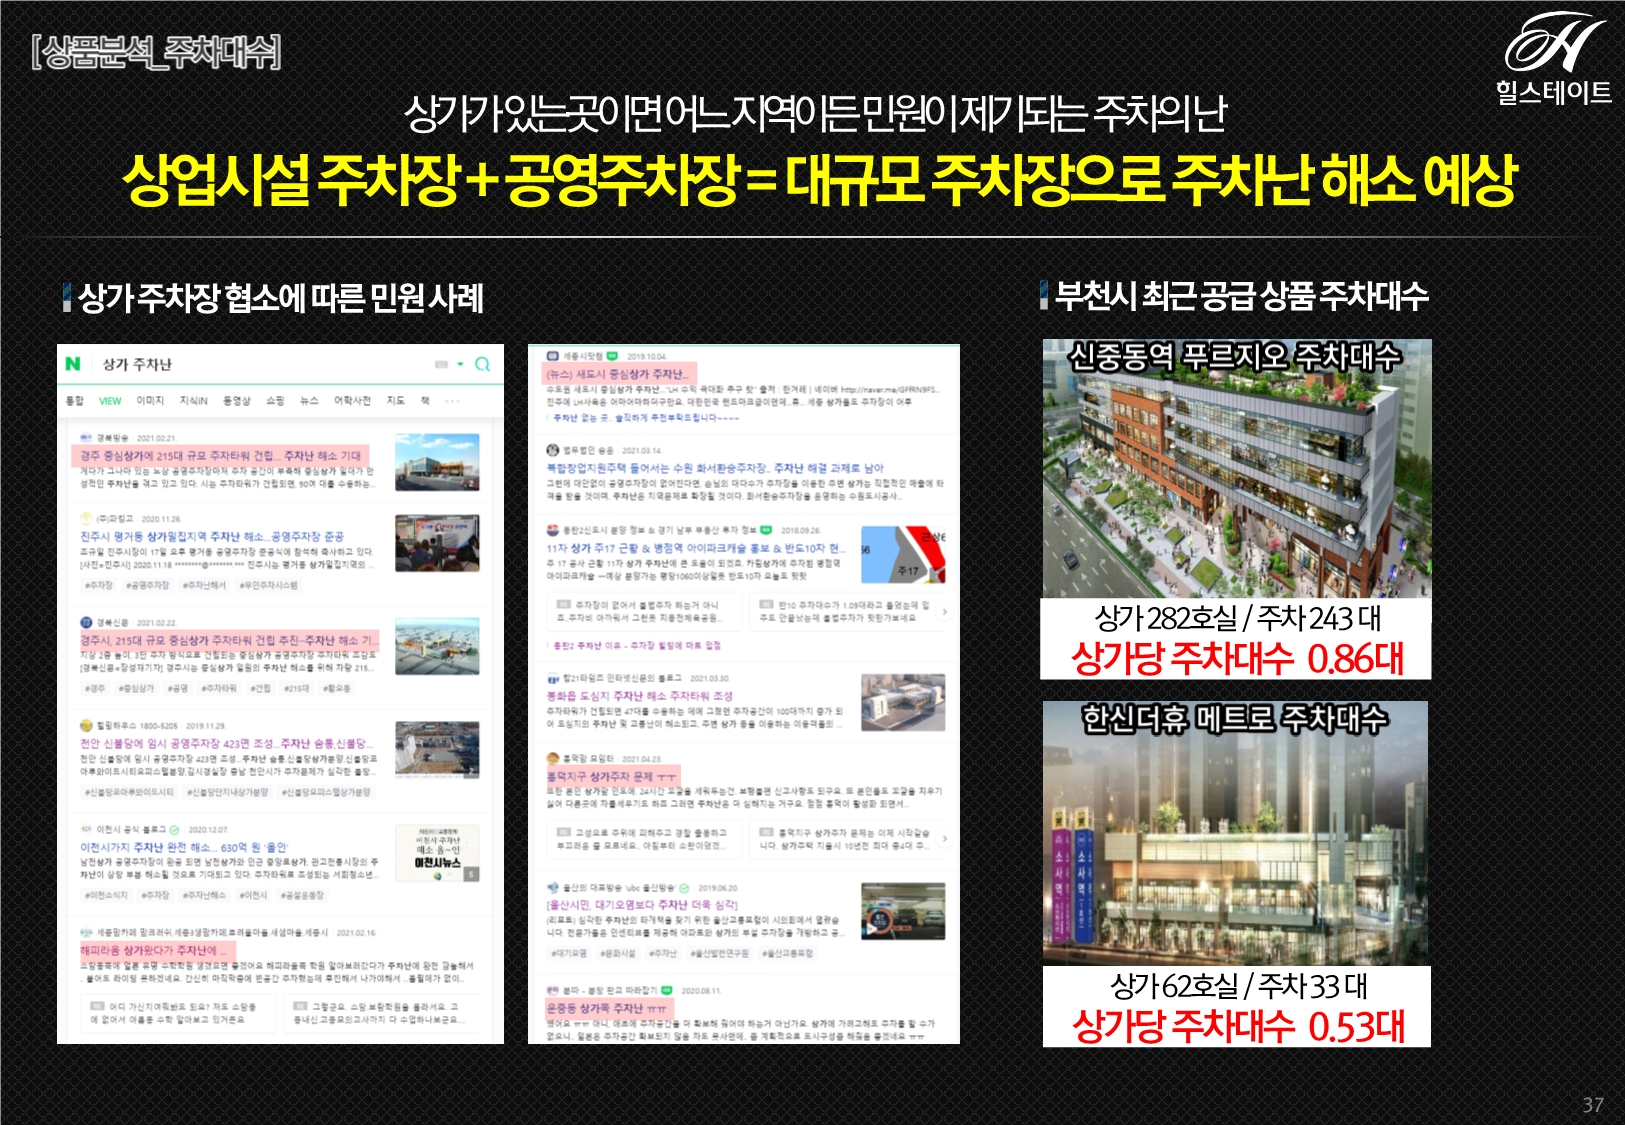Expand more replies arrow beside 반10 주차대수 comment
This screenshot has width=1625, height=1125.
coord(944,612)
